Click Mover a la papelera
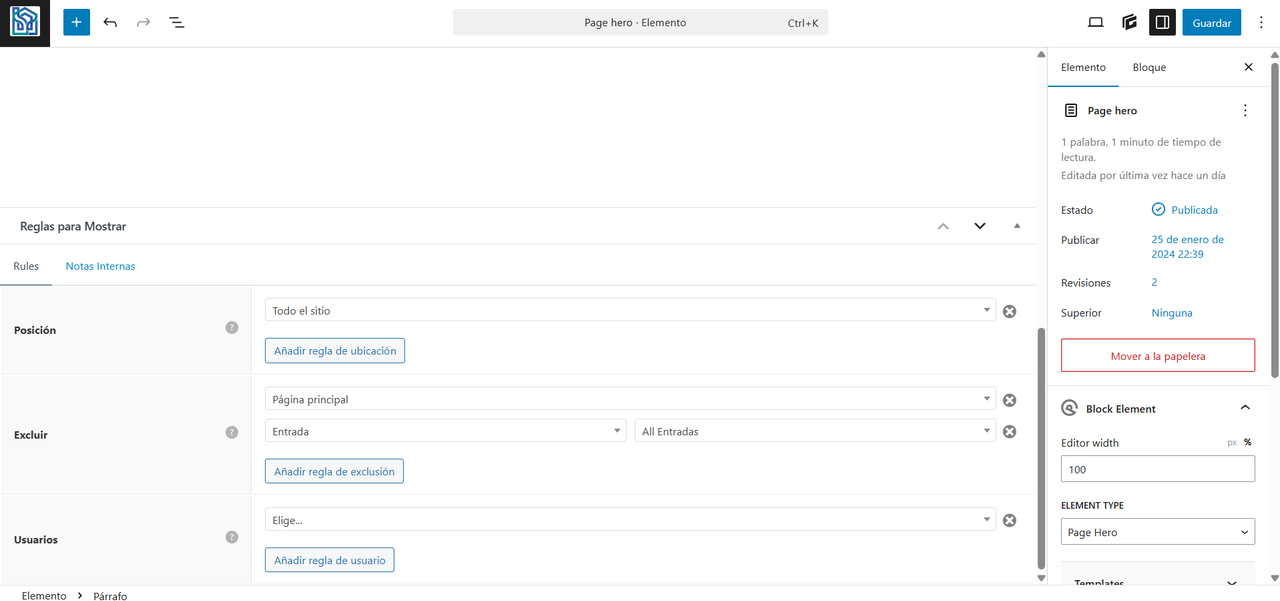 [1158, 356]
